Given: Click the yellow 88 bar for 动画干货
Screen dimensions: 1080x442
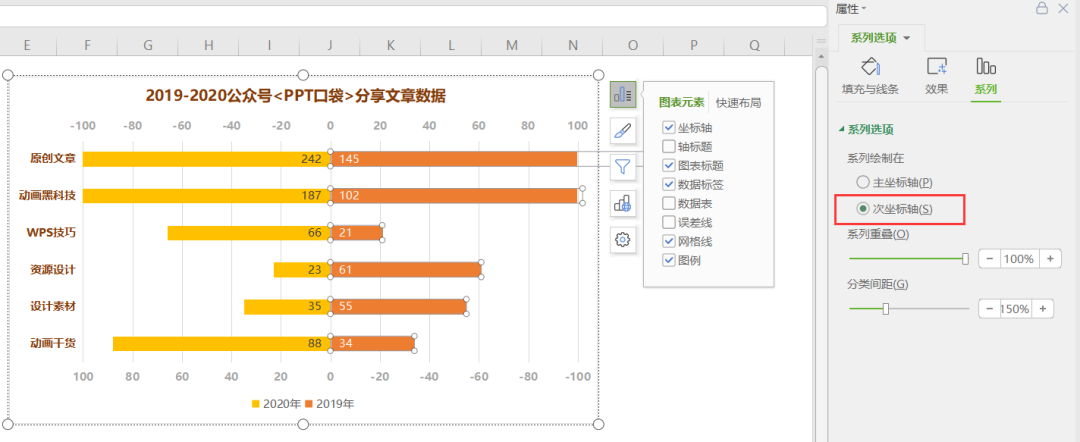Looking at the screenshot, I should click(x=222, y=344).
